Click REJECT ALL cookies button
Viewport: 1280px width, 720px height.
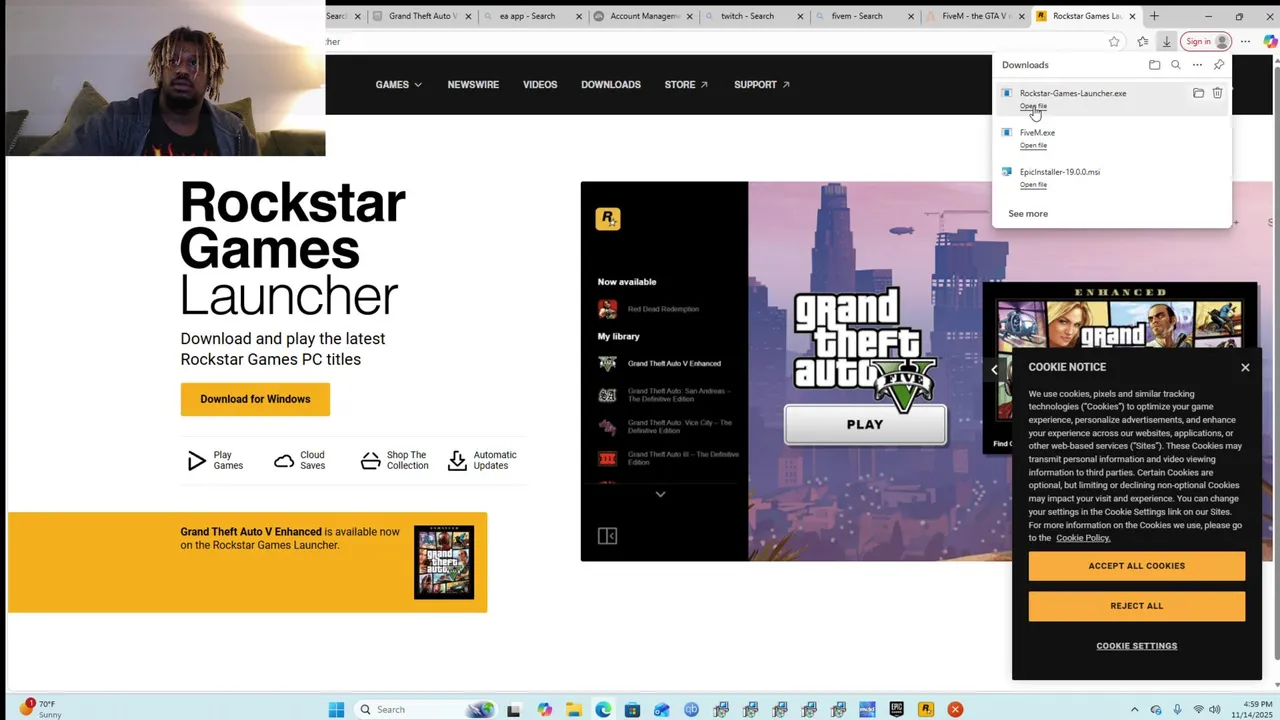[x=1137, y=606]
